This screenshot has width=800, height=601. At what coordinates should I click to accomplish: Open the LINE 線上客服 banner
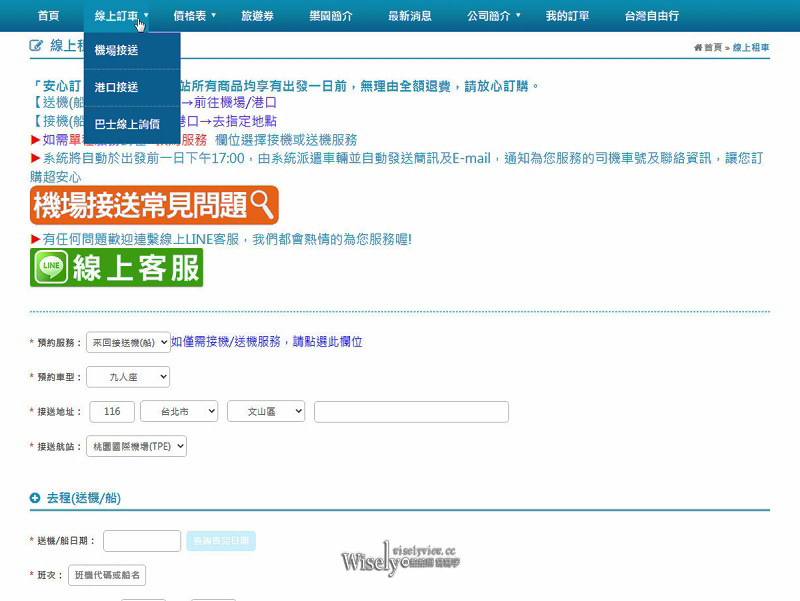point(116,267)
